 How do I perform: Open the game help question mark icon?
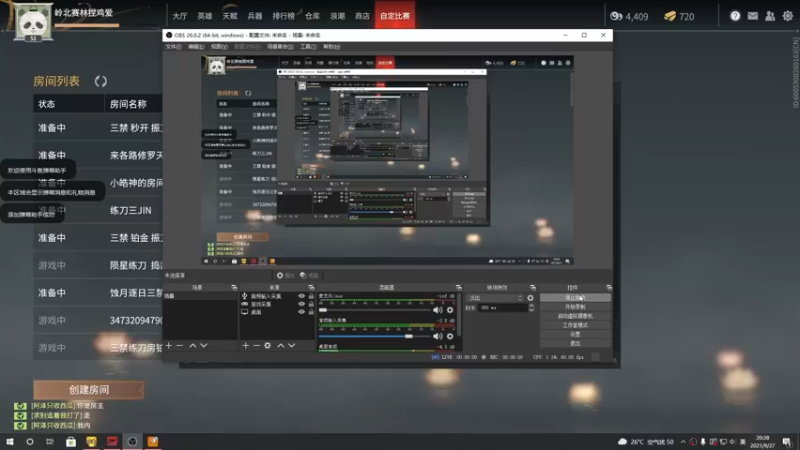(735, 16)
